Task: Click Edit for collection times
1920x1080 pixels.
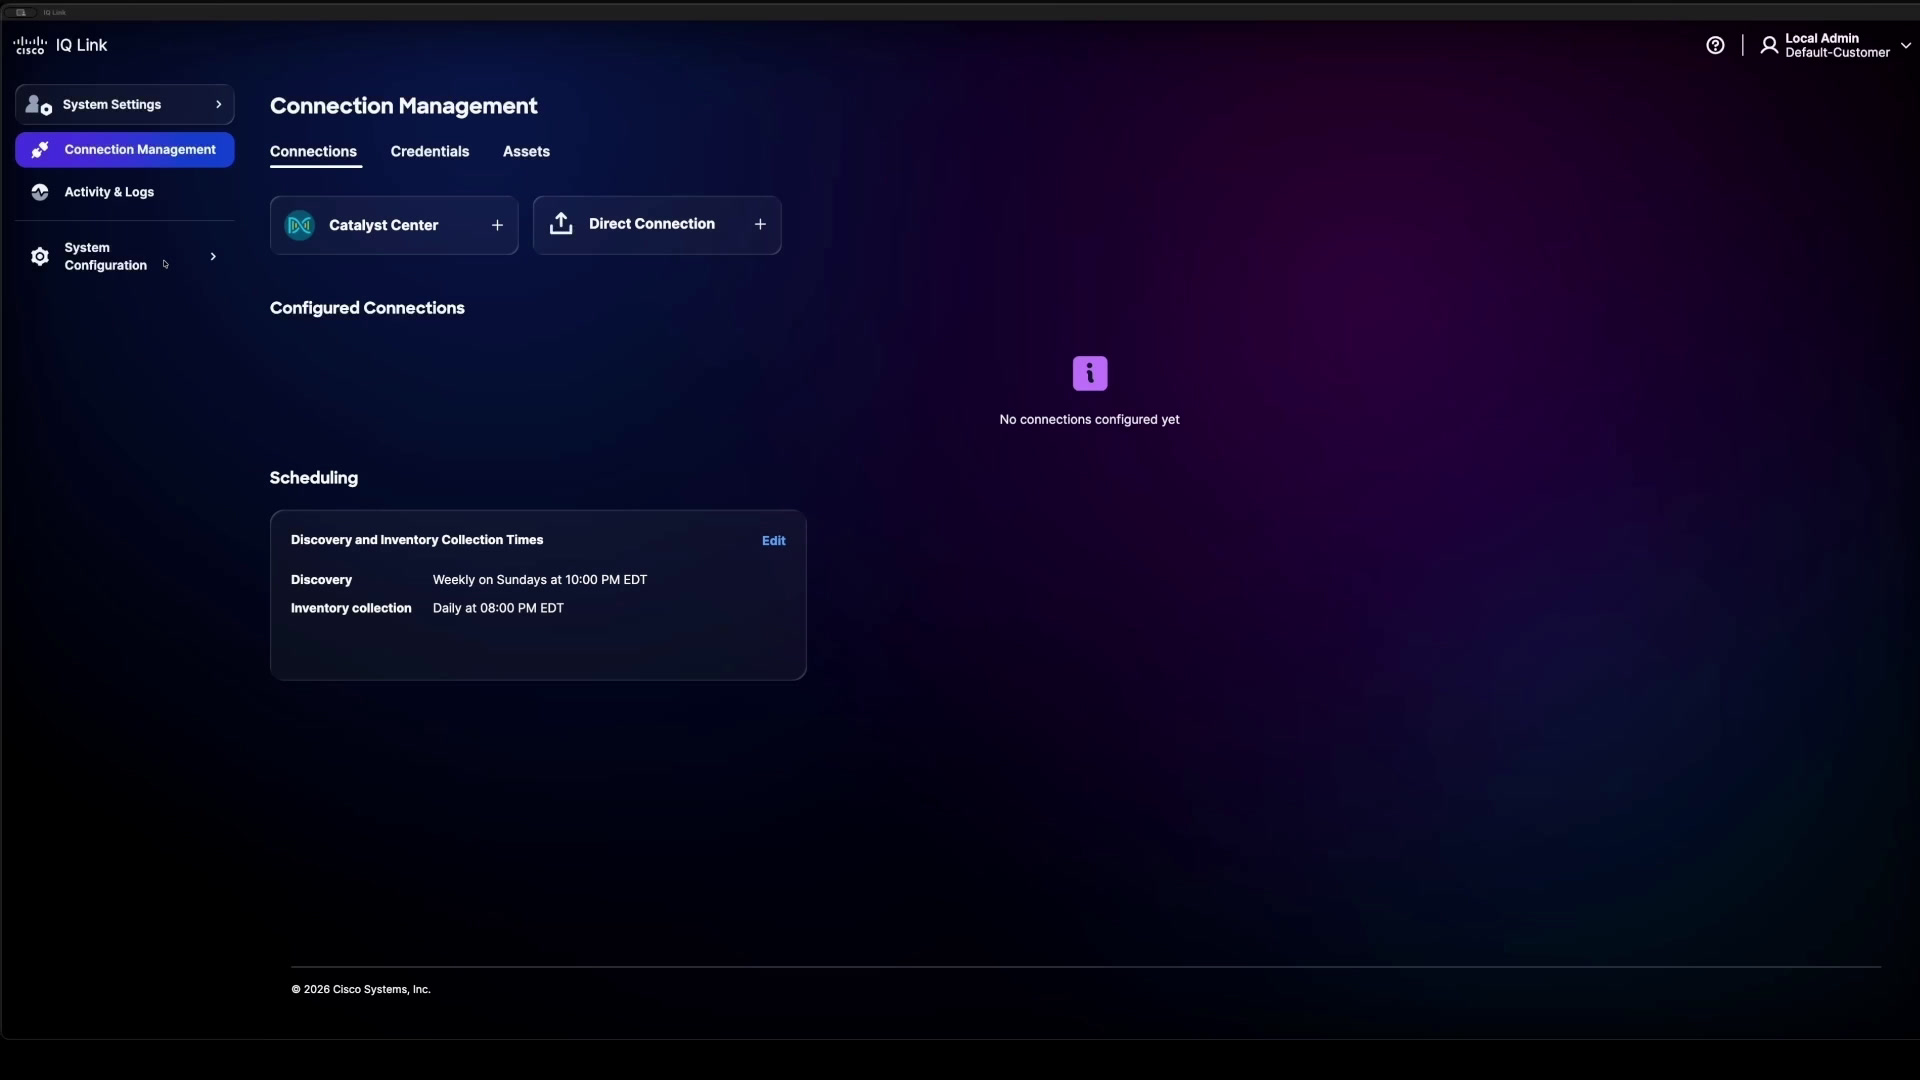Action: pyautogui.click(x=773, y=541)
